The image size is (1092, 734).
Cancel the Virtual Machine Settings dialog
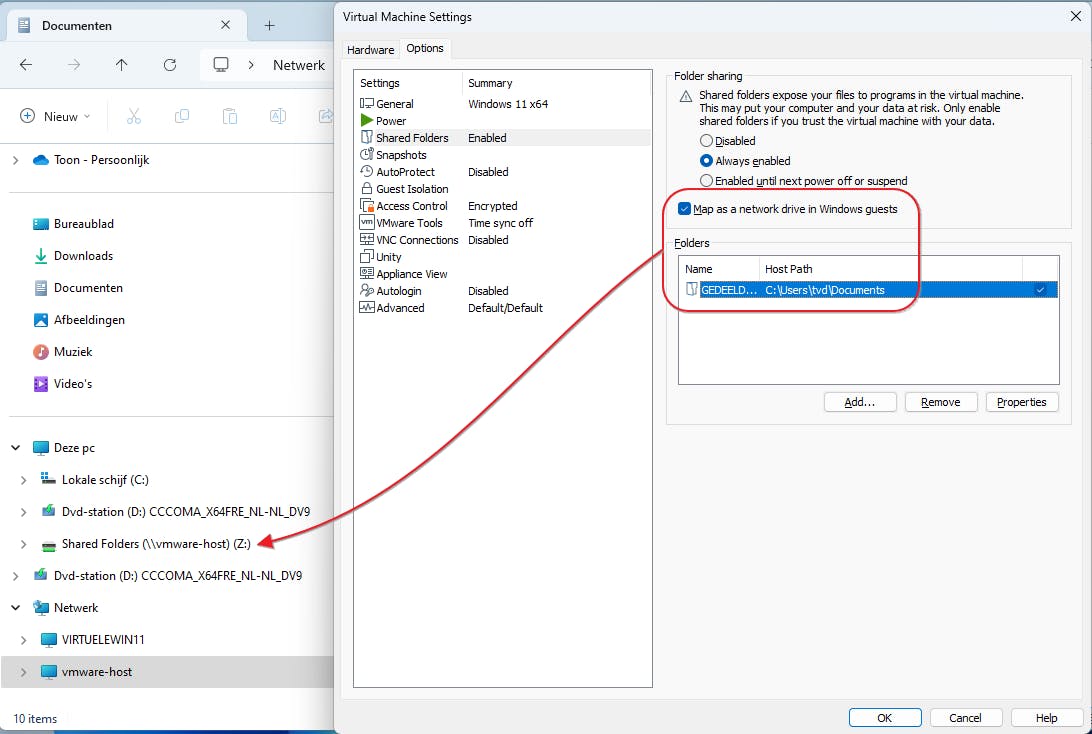(x=966, y=717)
